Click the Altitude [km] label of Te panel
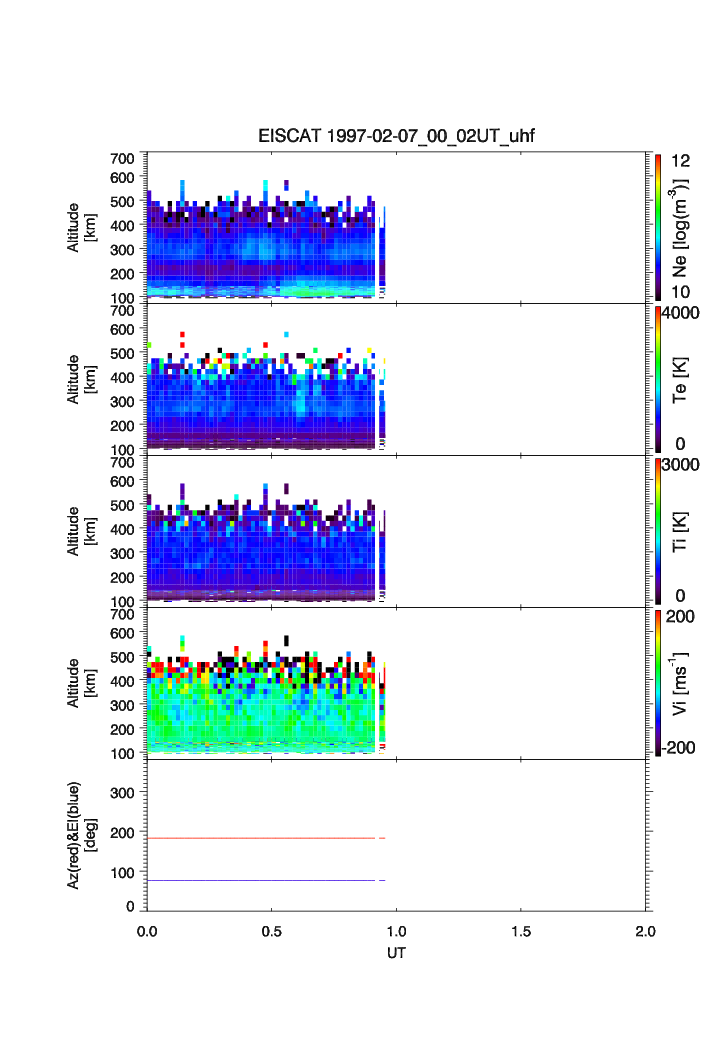The width and height of the screenshot is (708, 1063). click(x=81, y=380)
